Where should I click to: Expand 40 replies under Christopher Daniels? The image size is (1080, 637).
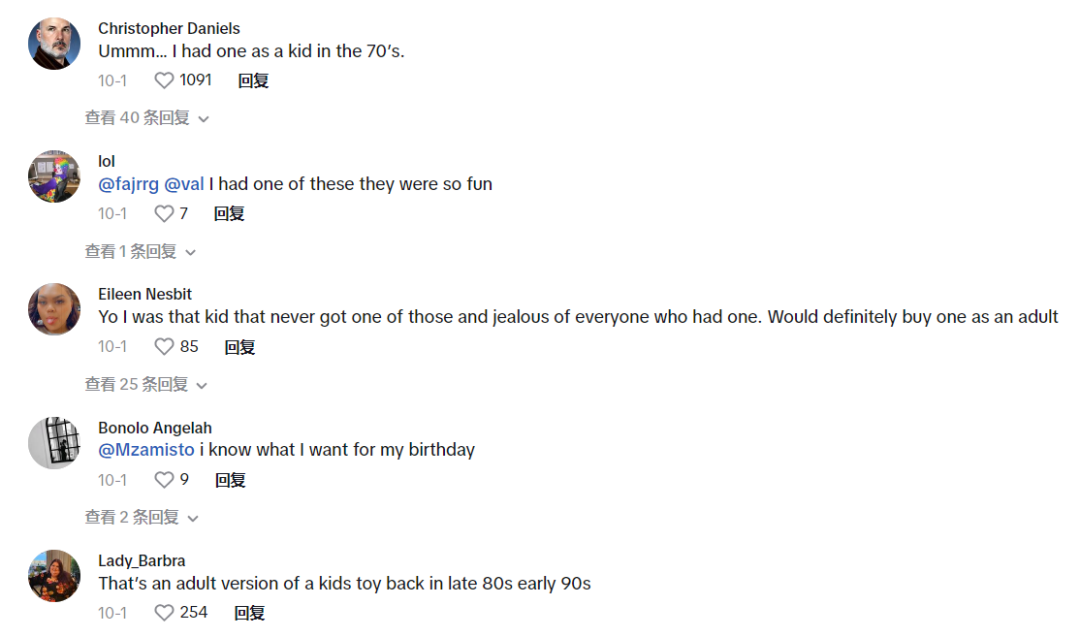click(147, 118)
